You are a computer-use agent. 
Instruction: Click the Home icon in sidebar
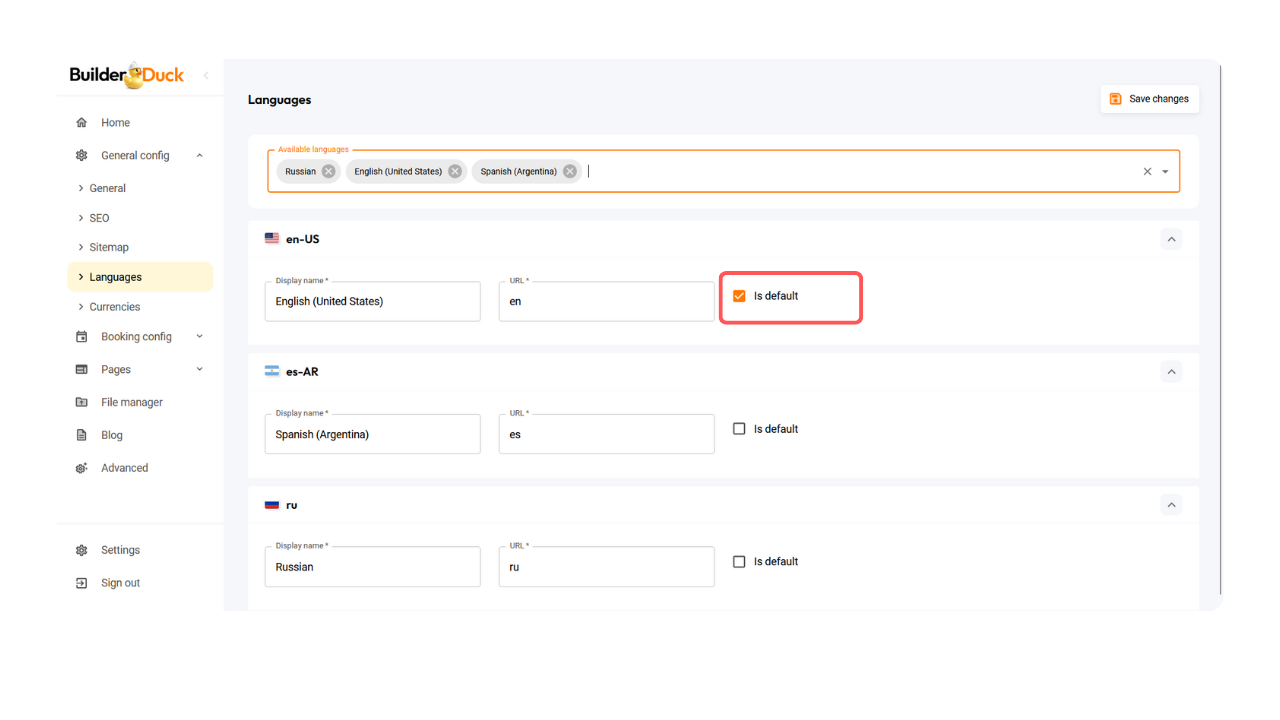(82, 123)
